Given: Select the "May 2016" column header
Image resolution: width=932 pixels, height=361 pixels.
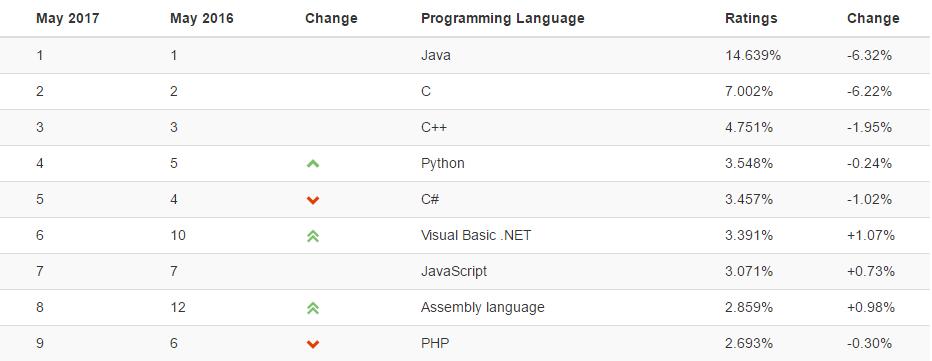Looking at the screenshot, I should tap(201, 18).
